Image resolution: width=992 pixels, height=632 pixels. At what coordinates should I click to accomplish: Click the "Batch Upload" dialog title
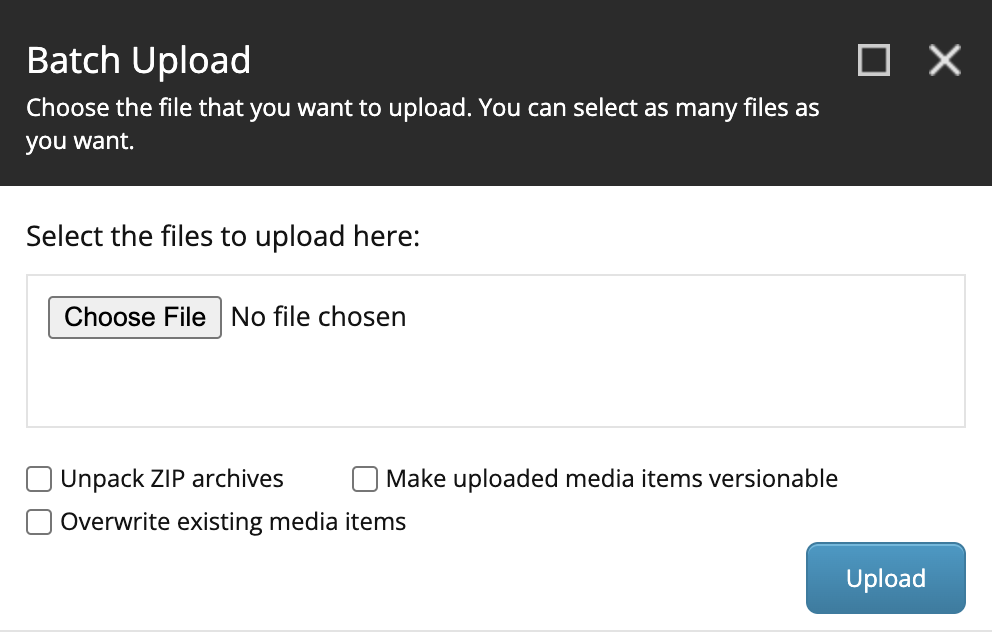point(138,61)
